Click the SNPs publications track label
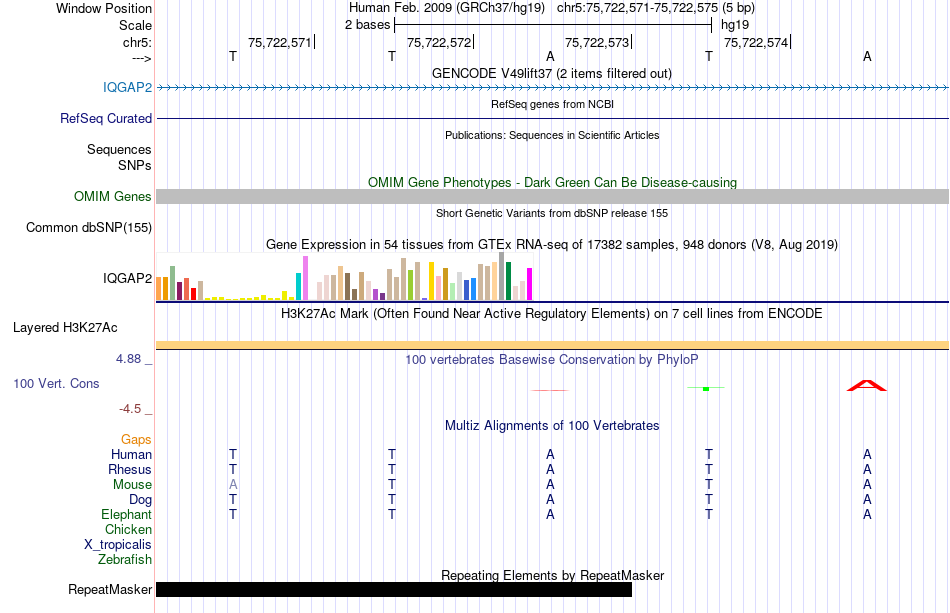Viewport: 950px width, 613px height. point(135,165)
